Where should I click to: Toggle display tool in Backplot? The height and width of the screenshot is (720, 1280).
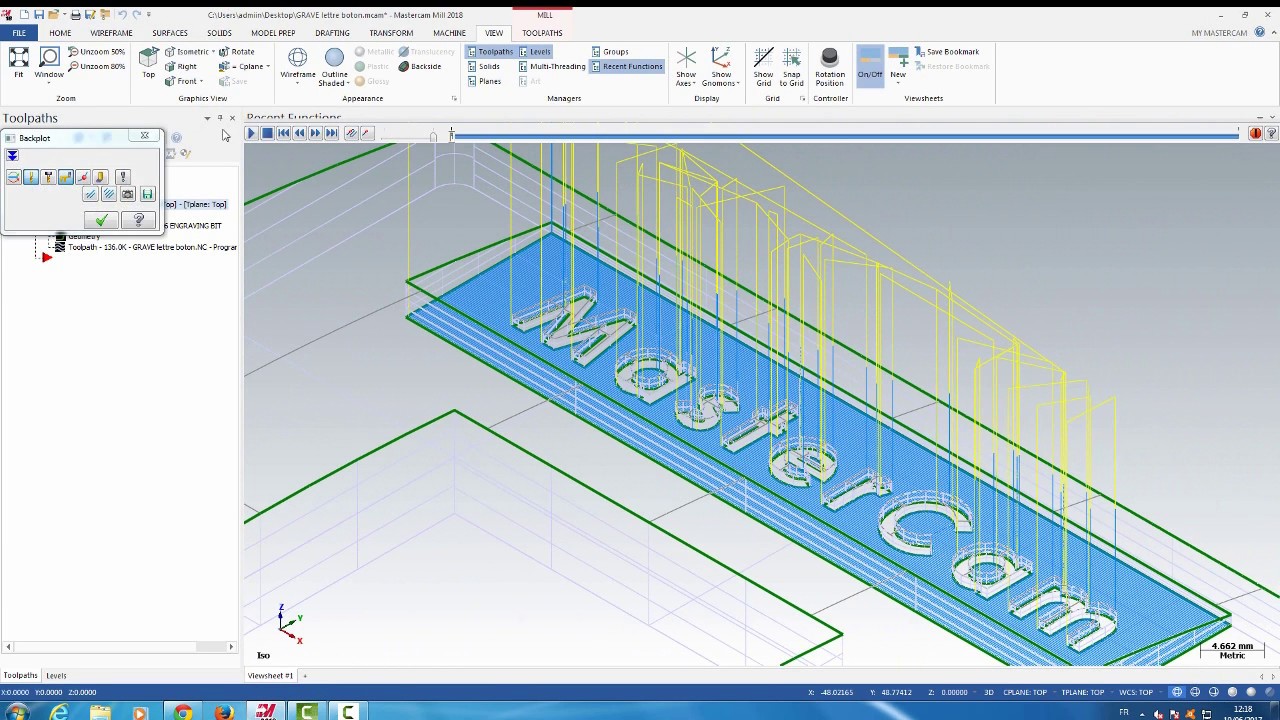pyautogui.click(x=31, y=177)
